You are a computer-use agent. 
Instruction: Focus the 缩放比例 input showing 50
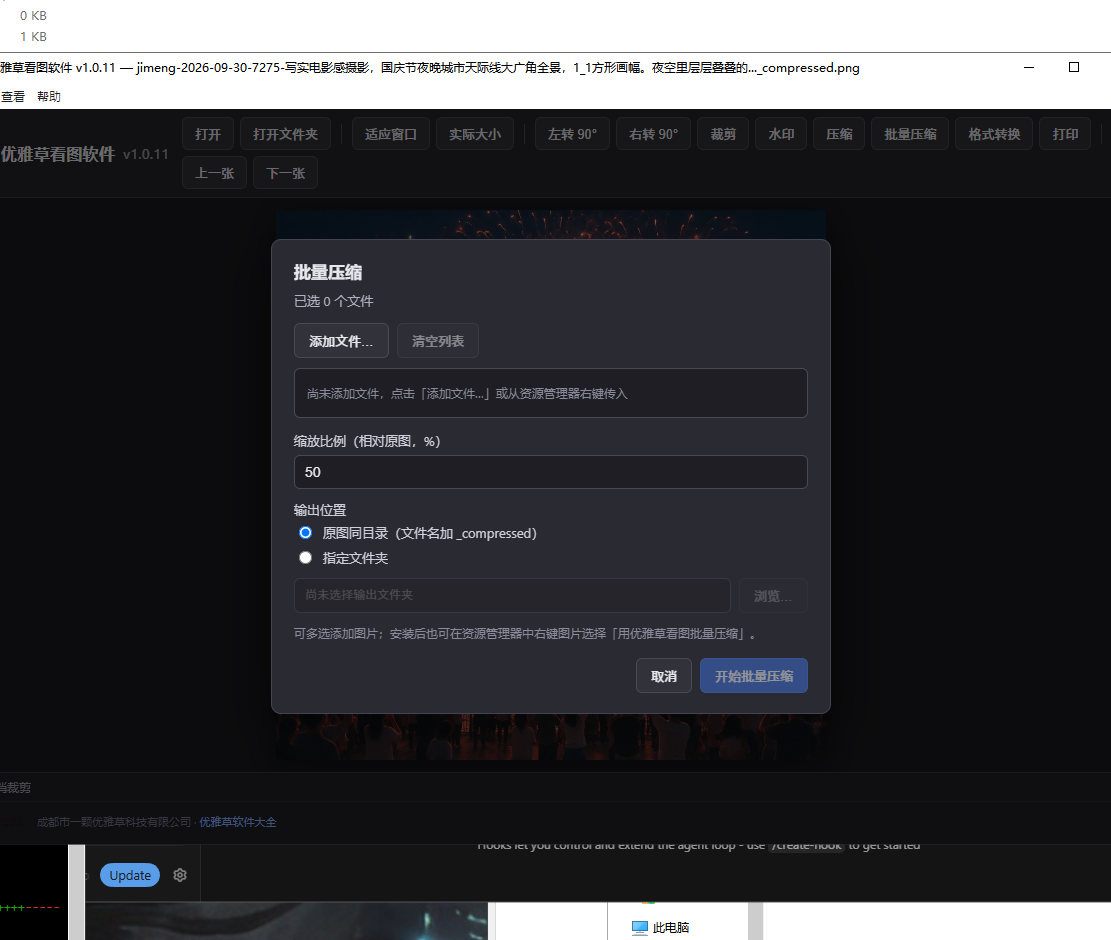551,472
